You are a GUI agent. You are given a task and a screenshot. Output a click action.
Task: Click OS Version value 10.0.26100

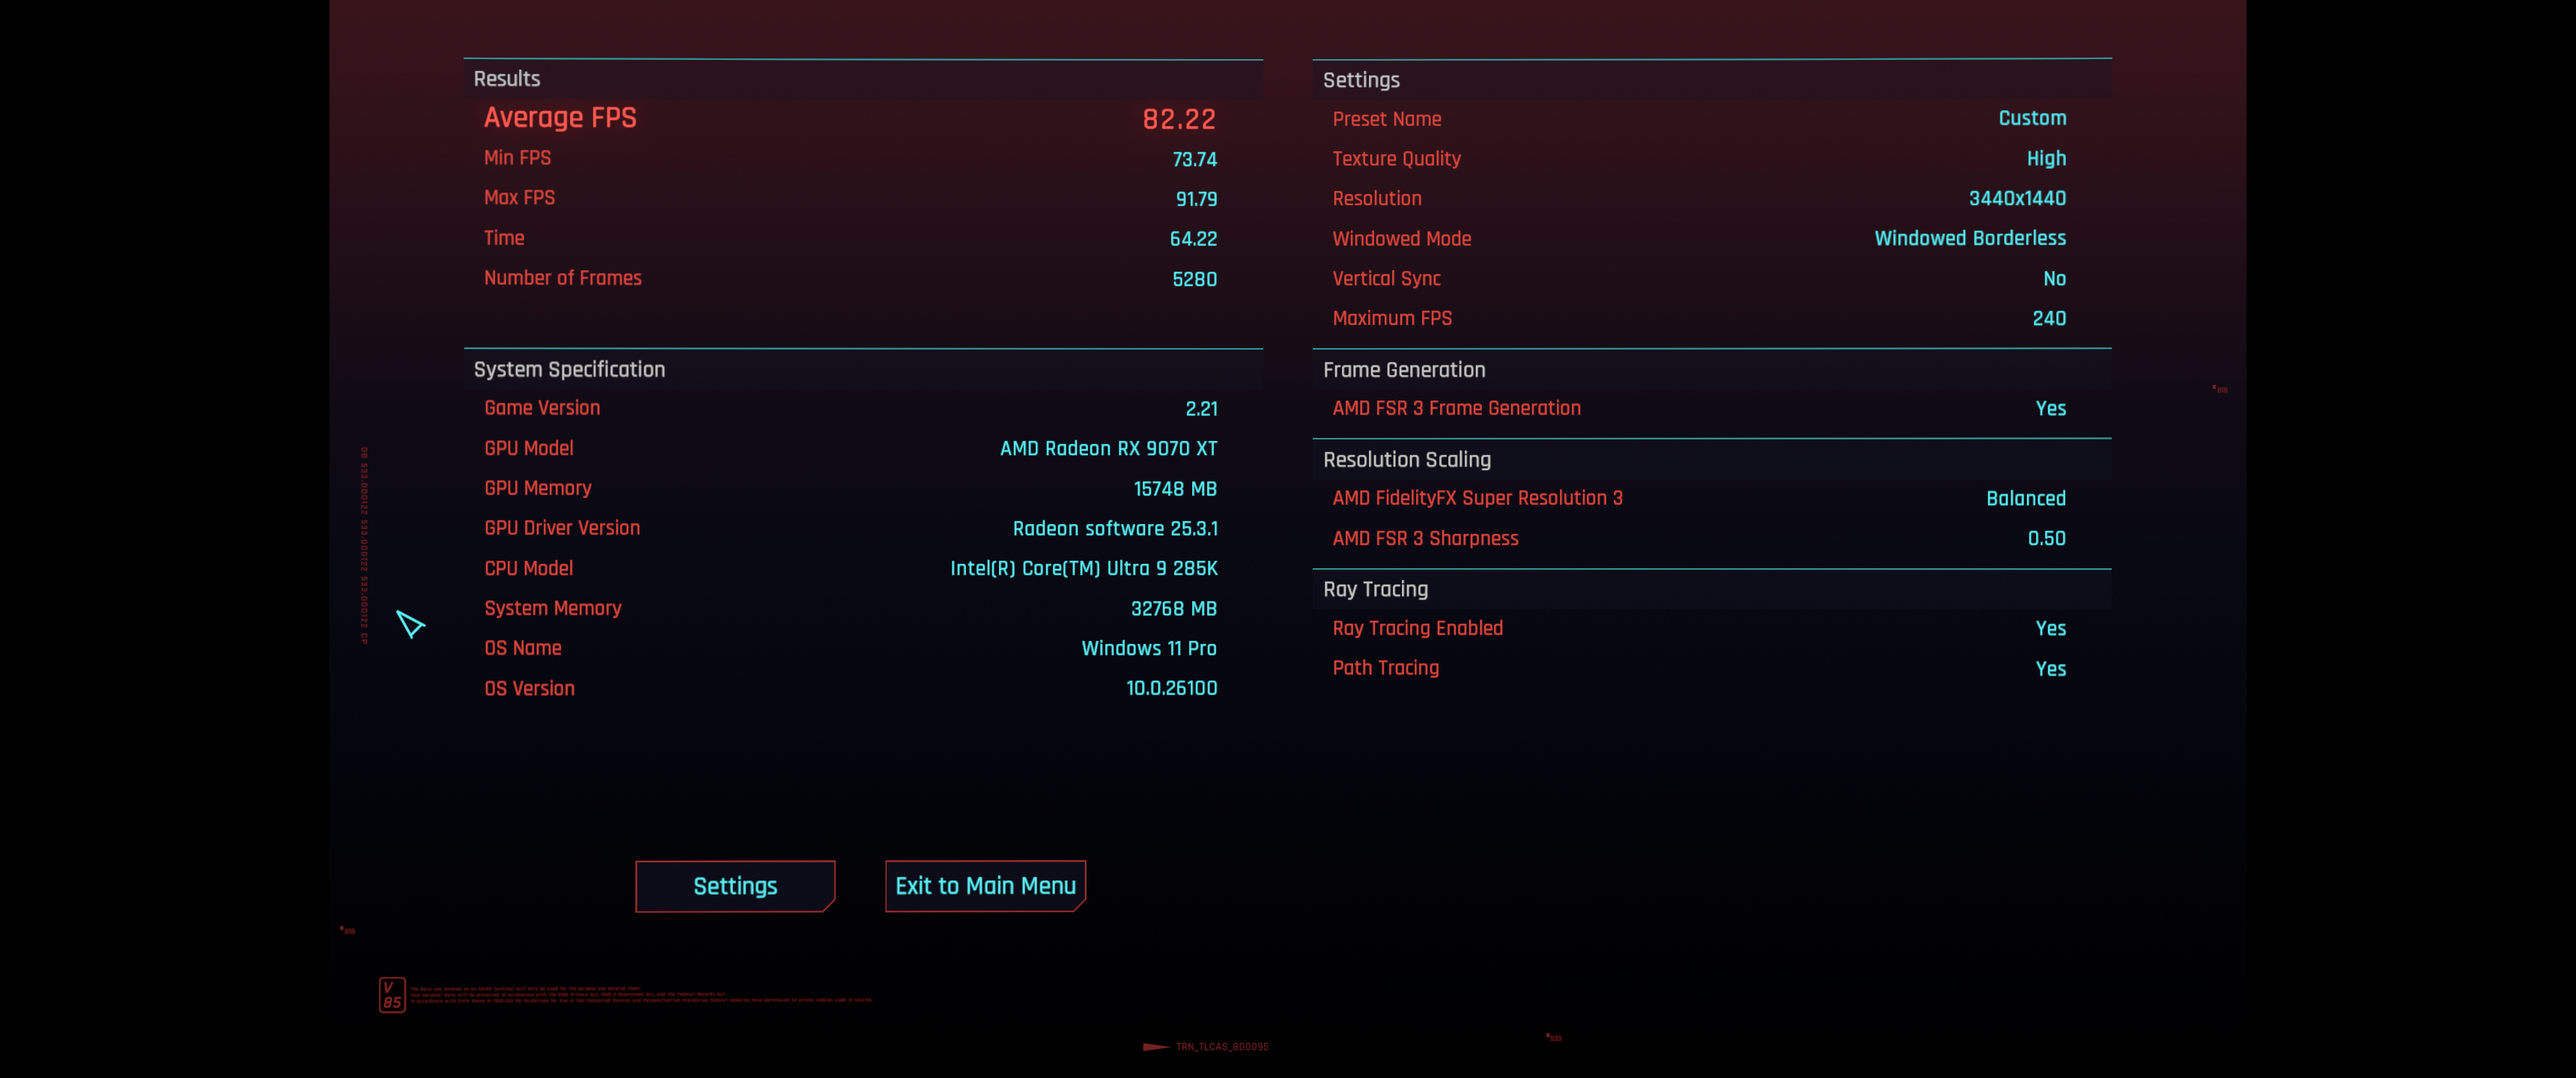tap(1171, 689)
